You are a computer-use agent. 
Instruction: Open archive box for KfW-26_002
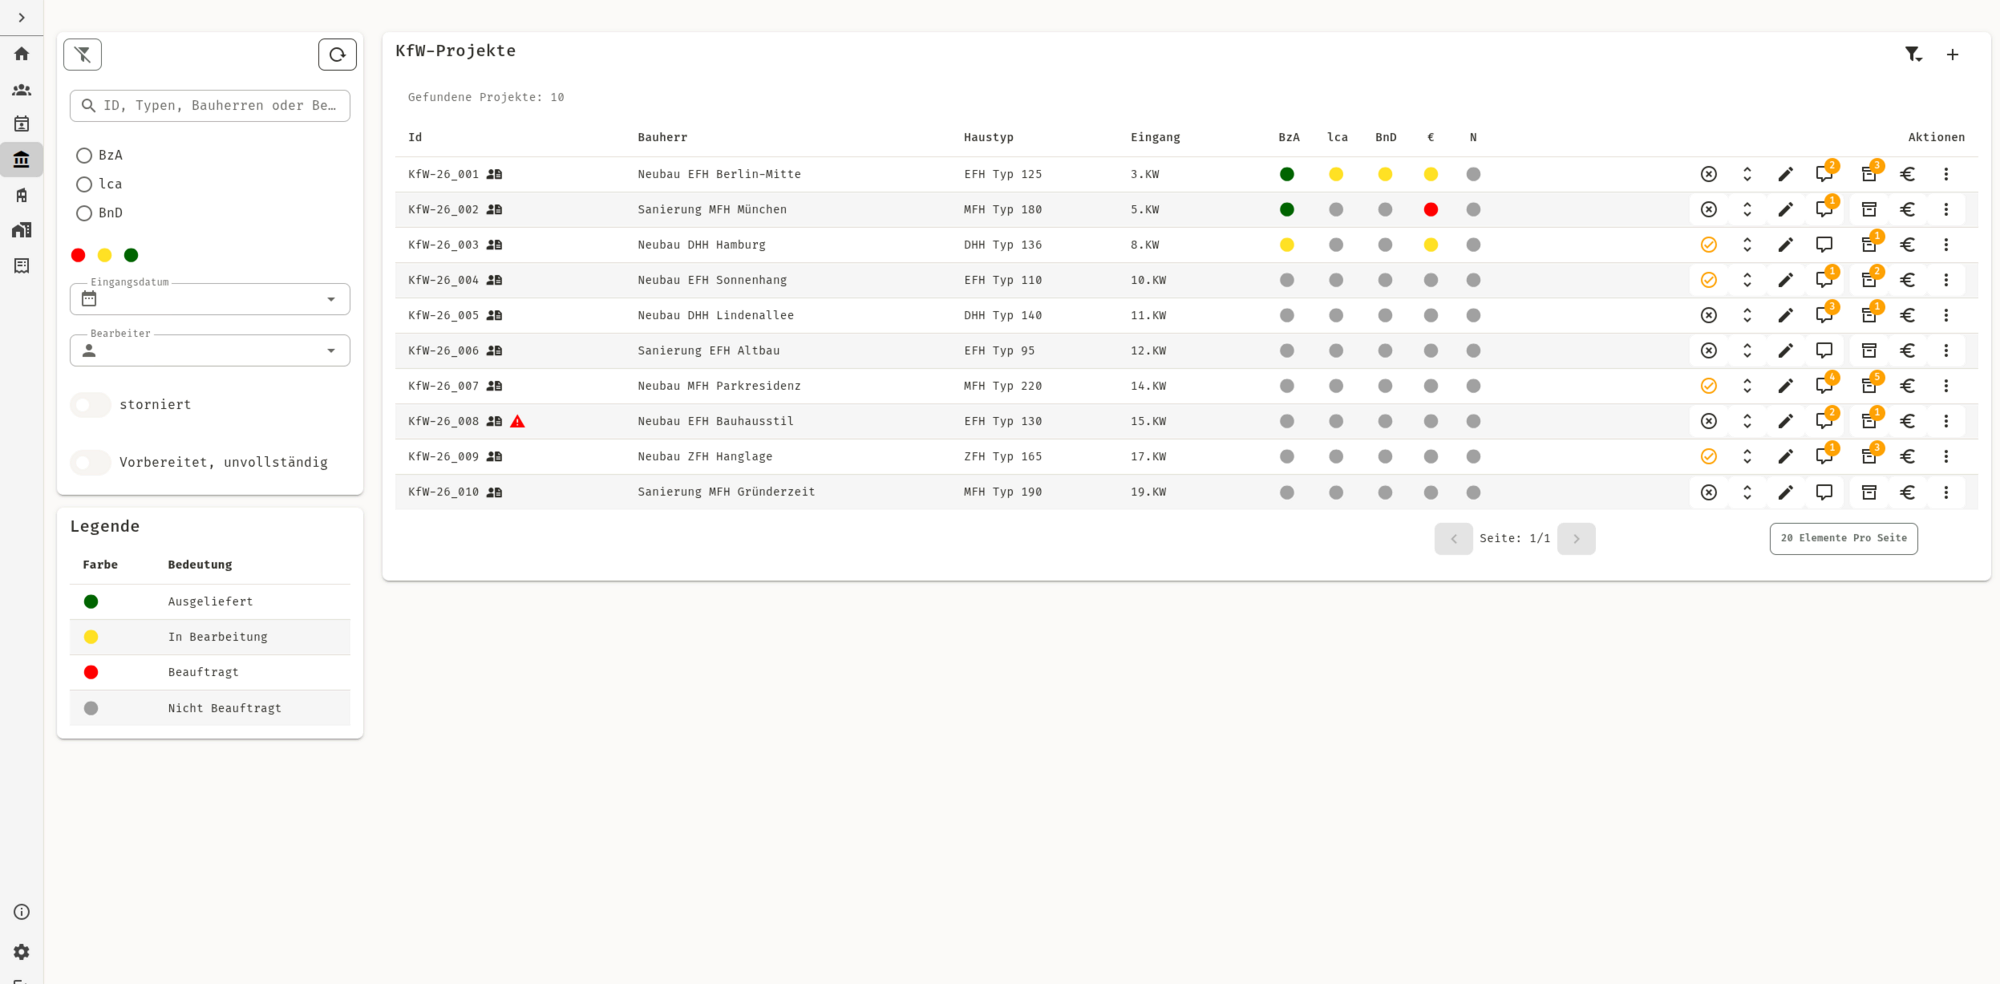coord(1869,210)
